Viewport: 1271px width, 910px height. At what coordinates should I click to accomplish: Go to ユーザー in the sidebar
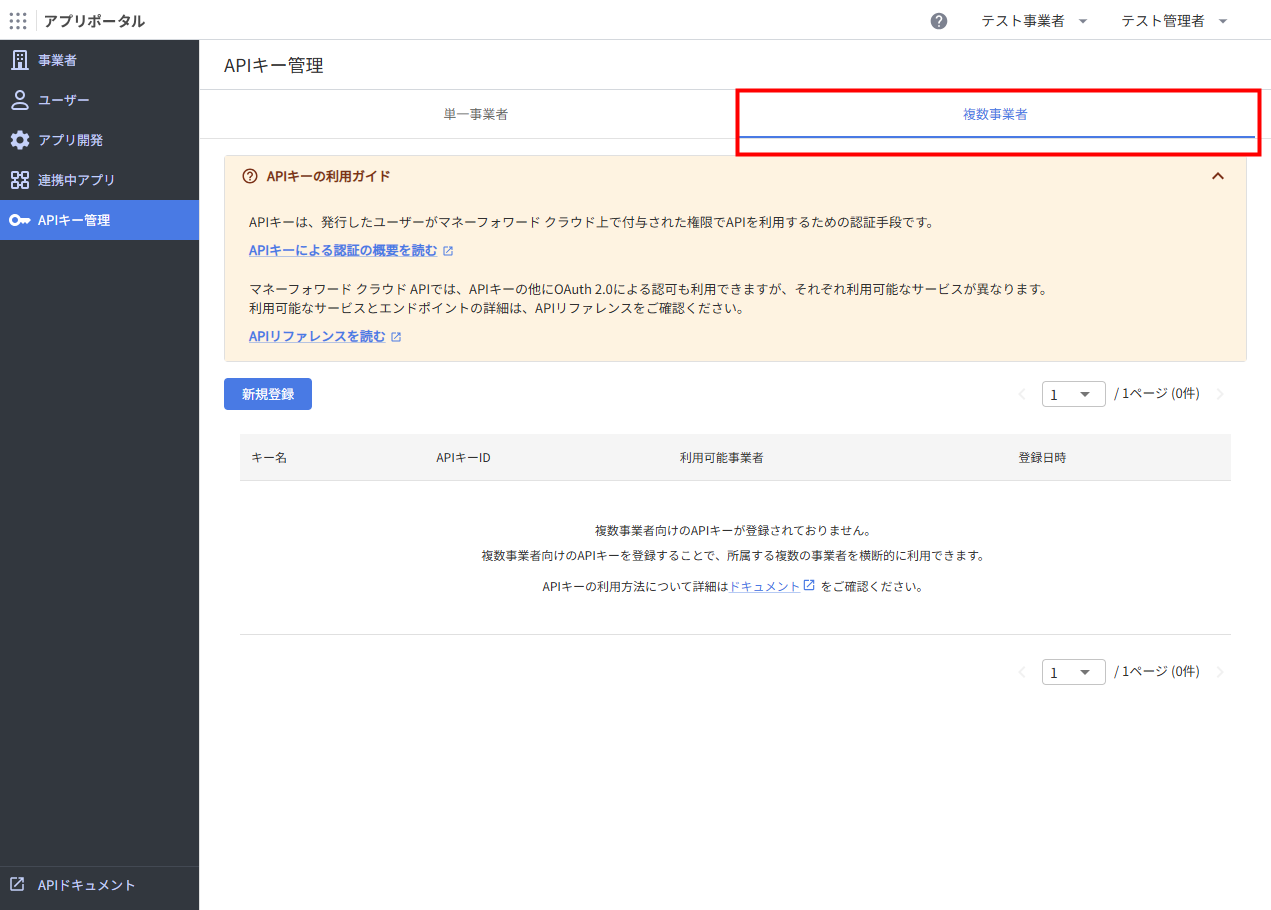click(x=99, y=100)
